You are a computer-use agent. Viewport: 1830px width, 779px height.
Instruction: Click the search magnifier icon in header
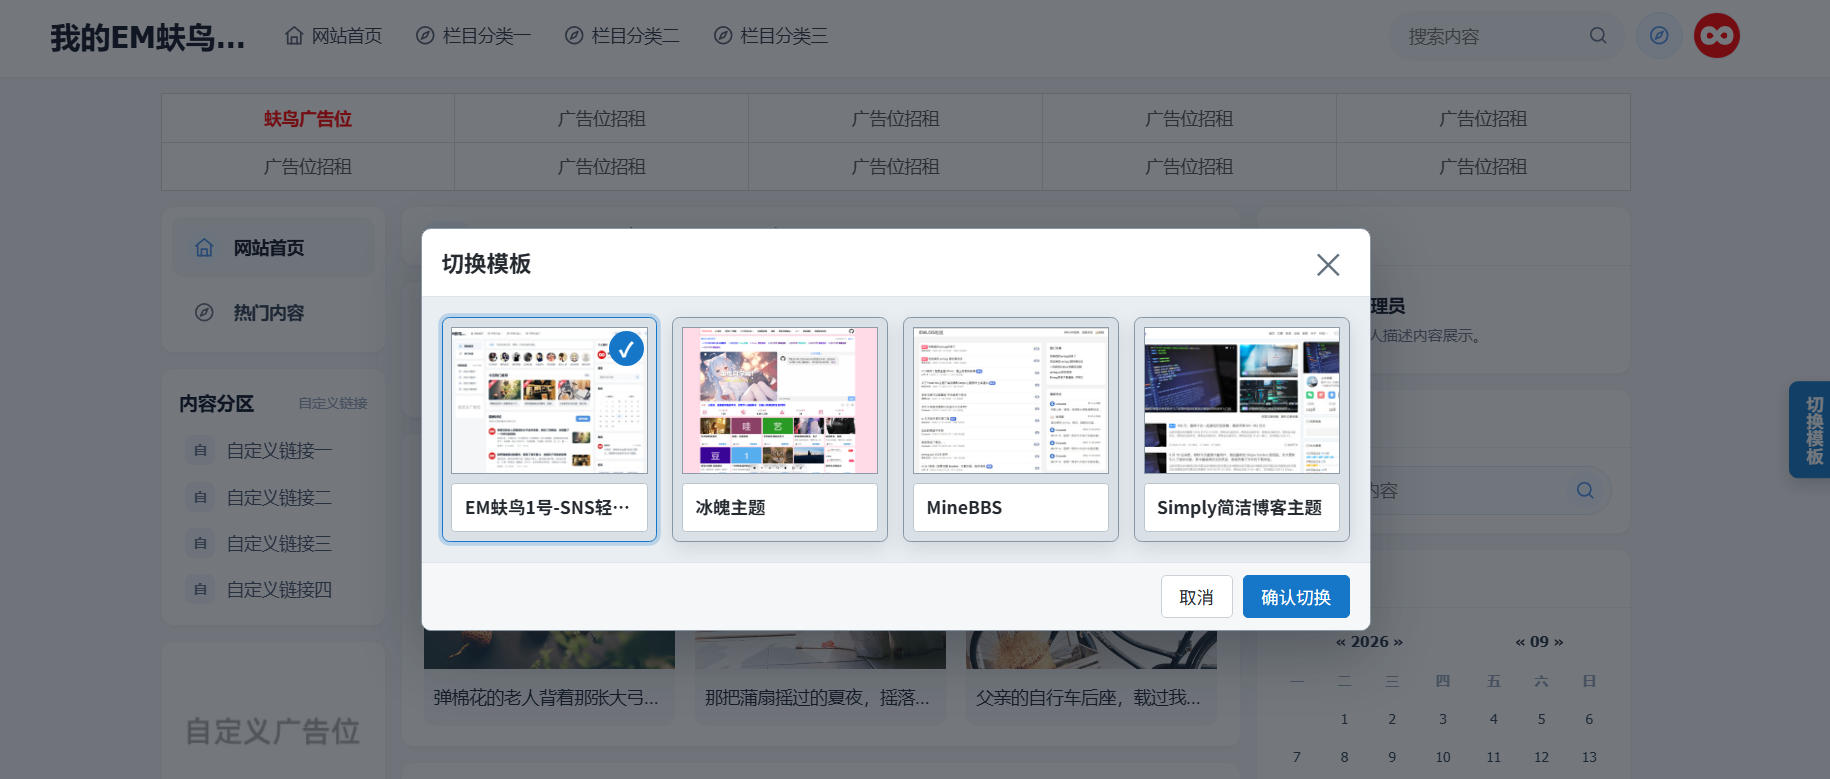coord(1598,36)
